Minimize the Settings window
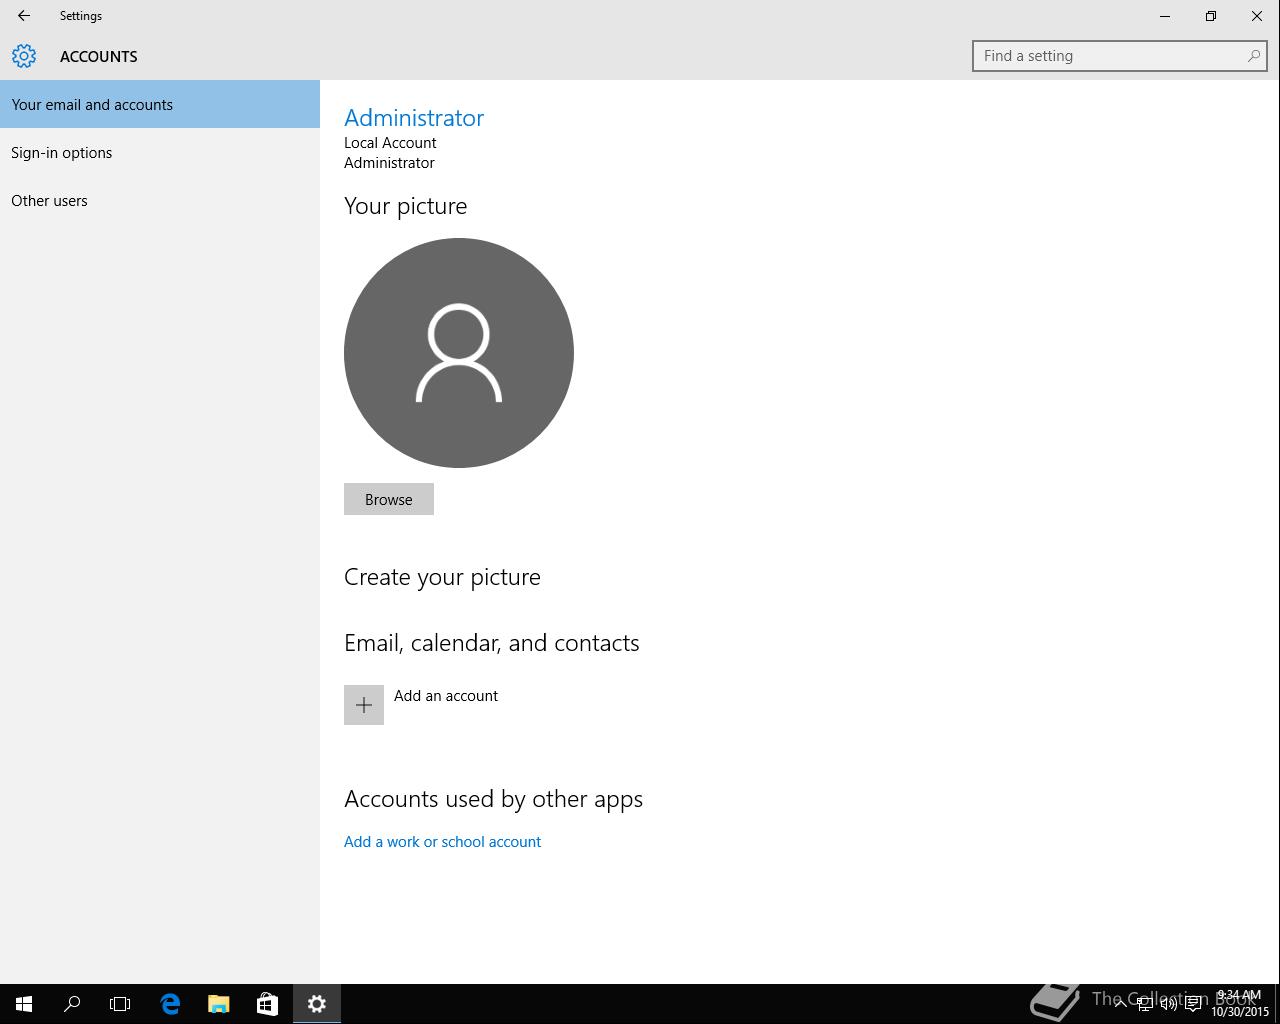Image resolution: width=1280 pixels, height=1024 pixels. tap(1165, 16)
